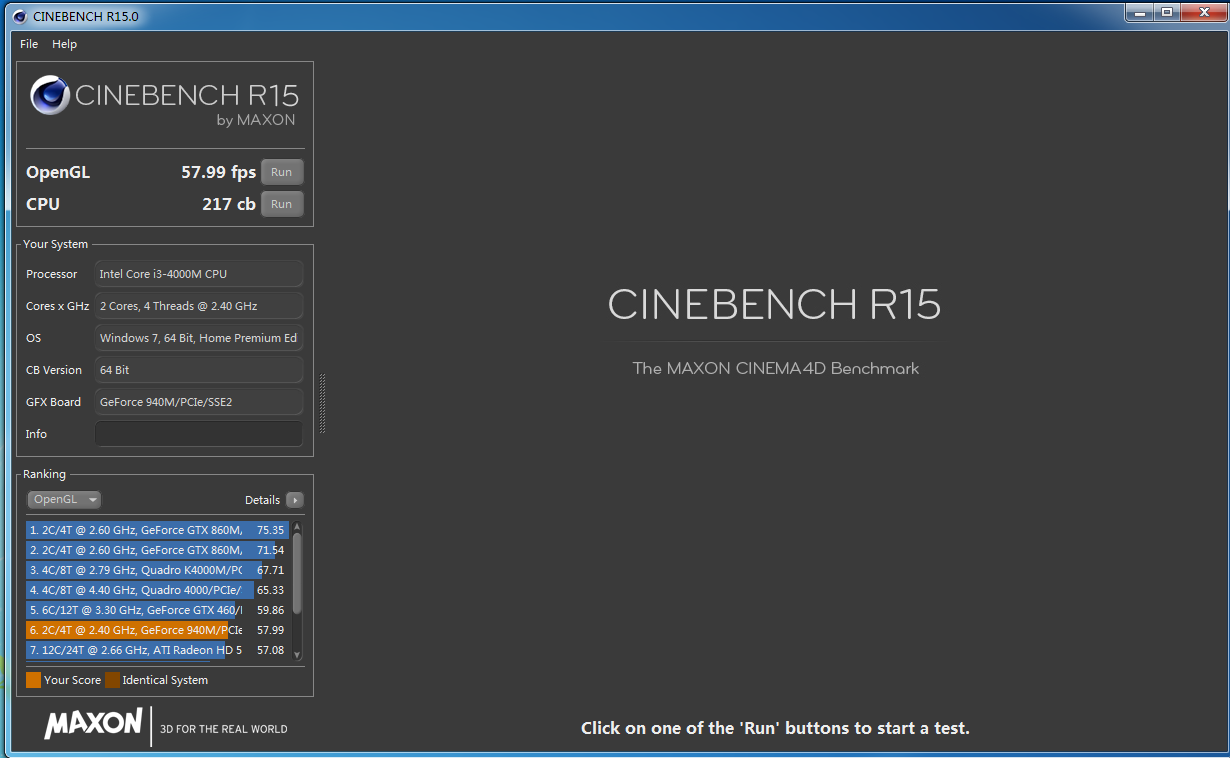This screenshot has width=1230, height=758.
Task: Click the Cinebench title bar application icon
Action: tap(19, 16)
